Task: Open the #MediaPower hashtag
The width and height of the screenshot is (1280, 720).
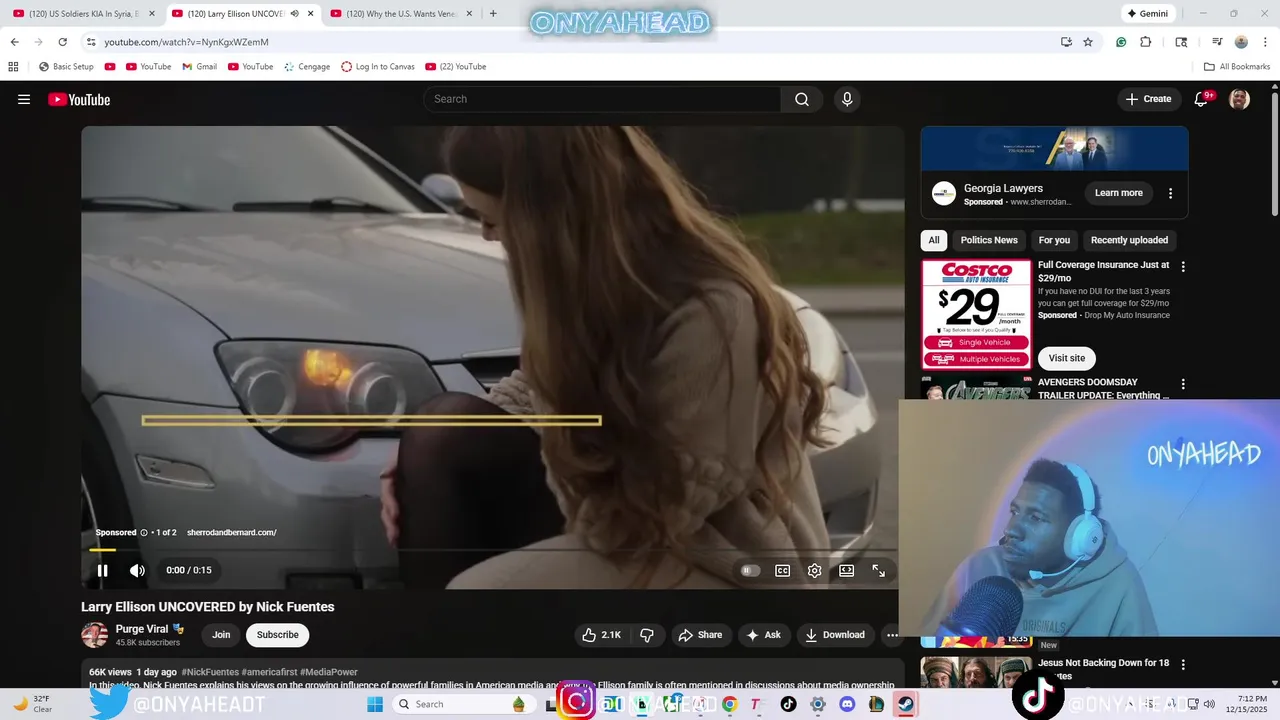Action: pyautogui.click(x=328, y=672)
